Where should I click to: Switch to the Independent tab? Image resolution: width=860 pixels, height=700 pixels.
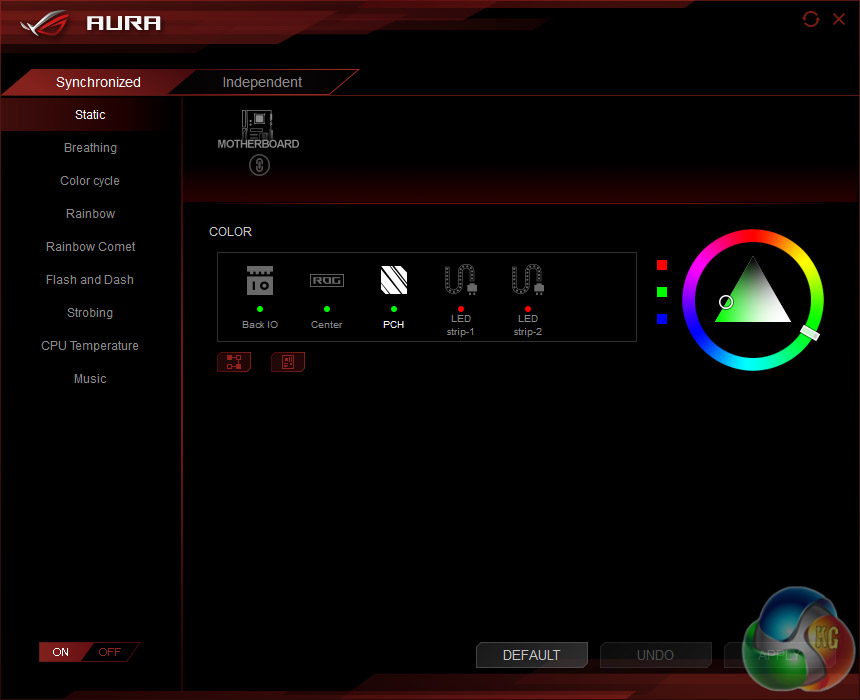(262, 82)
